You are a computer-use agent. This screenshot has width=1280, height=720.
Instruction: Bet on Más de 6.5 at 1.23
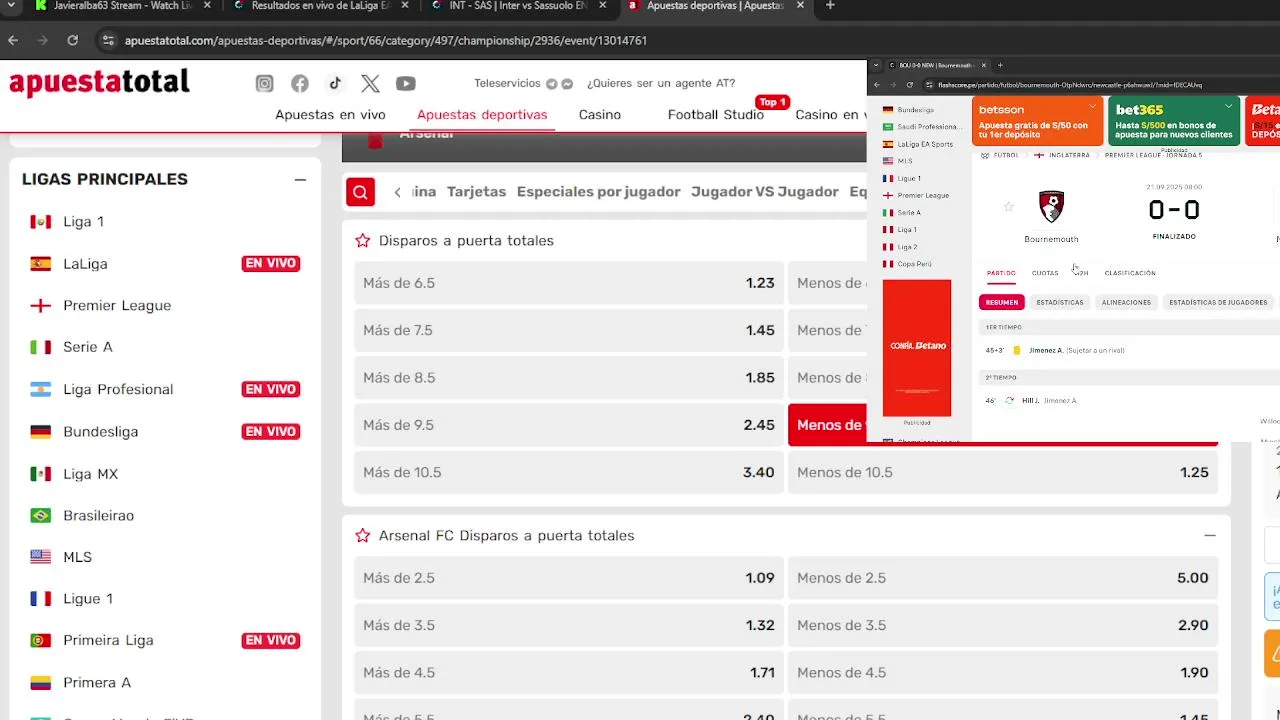tap(569, 283)
